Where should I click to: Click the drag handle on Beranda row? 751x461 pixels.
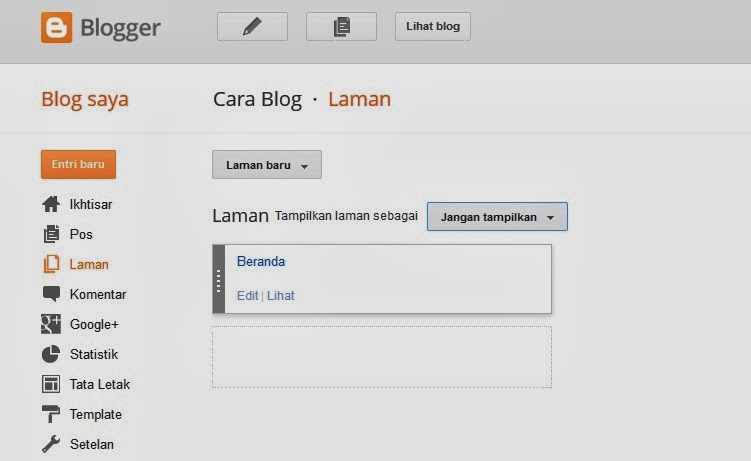pyautogui.click(x=218, y=280)
